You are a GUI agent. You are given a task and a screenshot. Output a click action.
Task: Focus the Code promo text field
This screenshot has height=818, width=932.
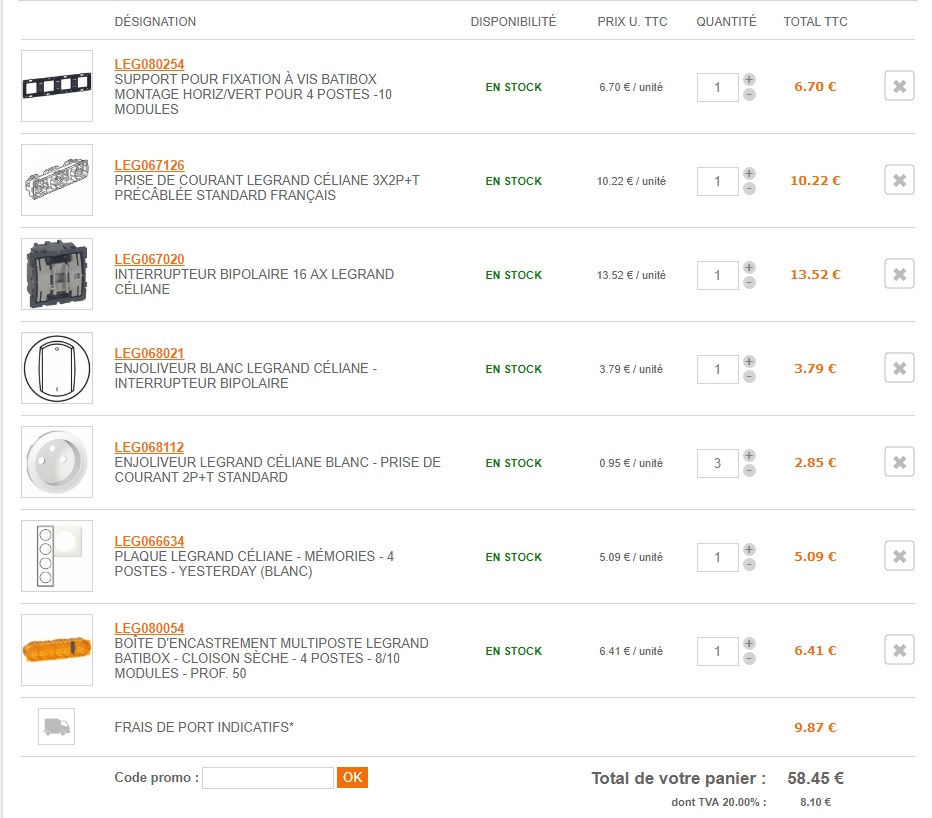click(267, 778)
